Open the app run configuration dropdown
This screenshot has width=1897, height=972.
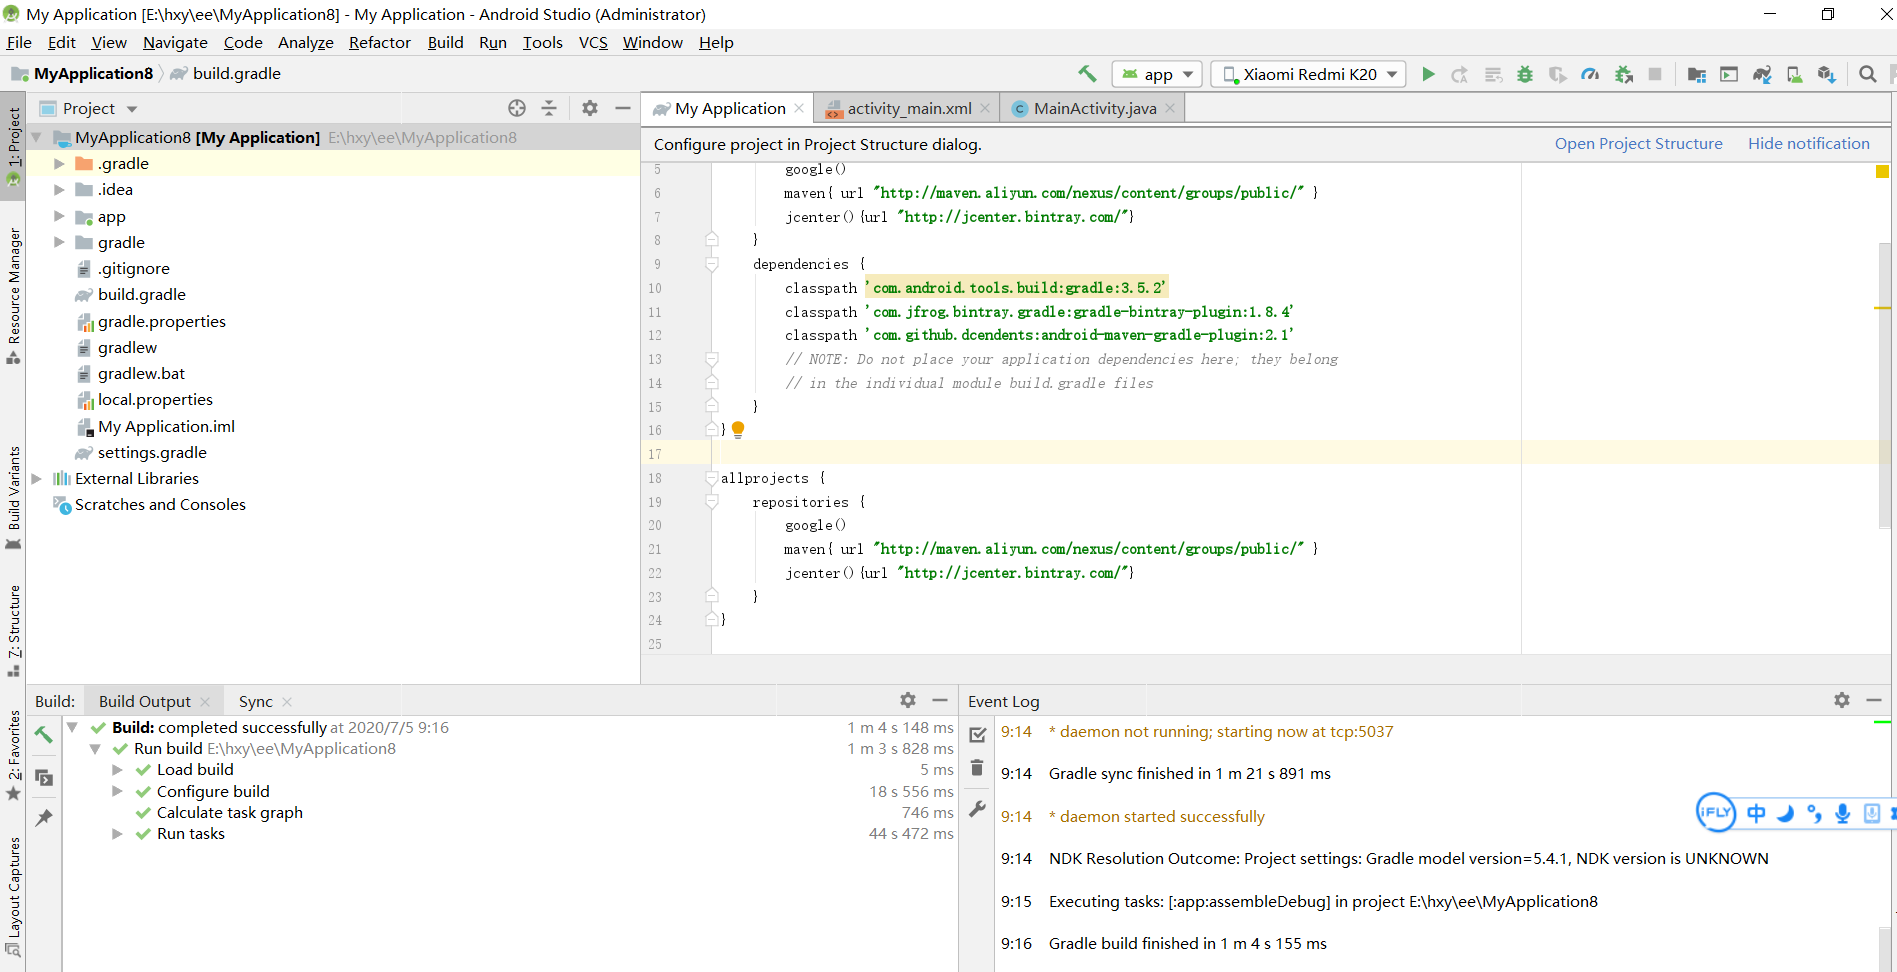(x=1157, y=74)
